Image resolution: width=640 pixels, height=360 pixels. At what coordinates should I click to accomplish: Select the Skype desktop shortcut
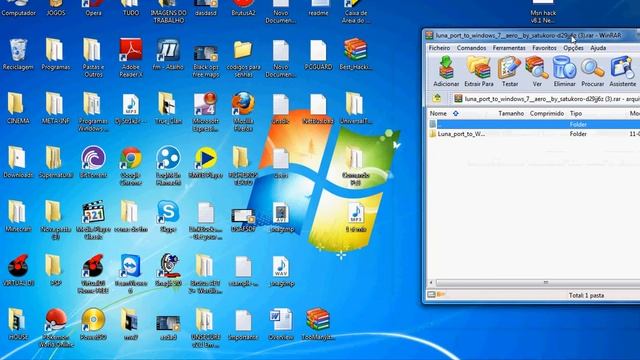click(168, 217)
